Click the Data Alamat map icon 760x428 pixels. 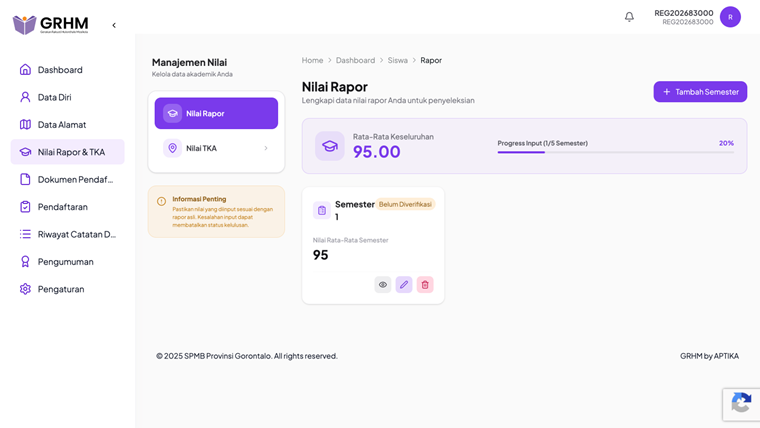(x=25, y=125)
